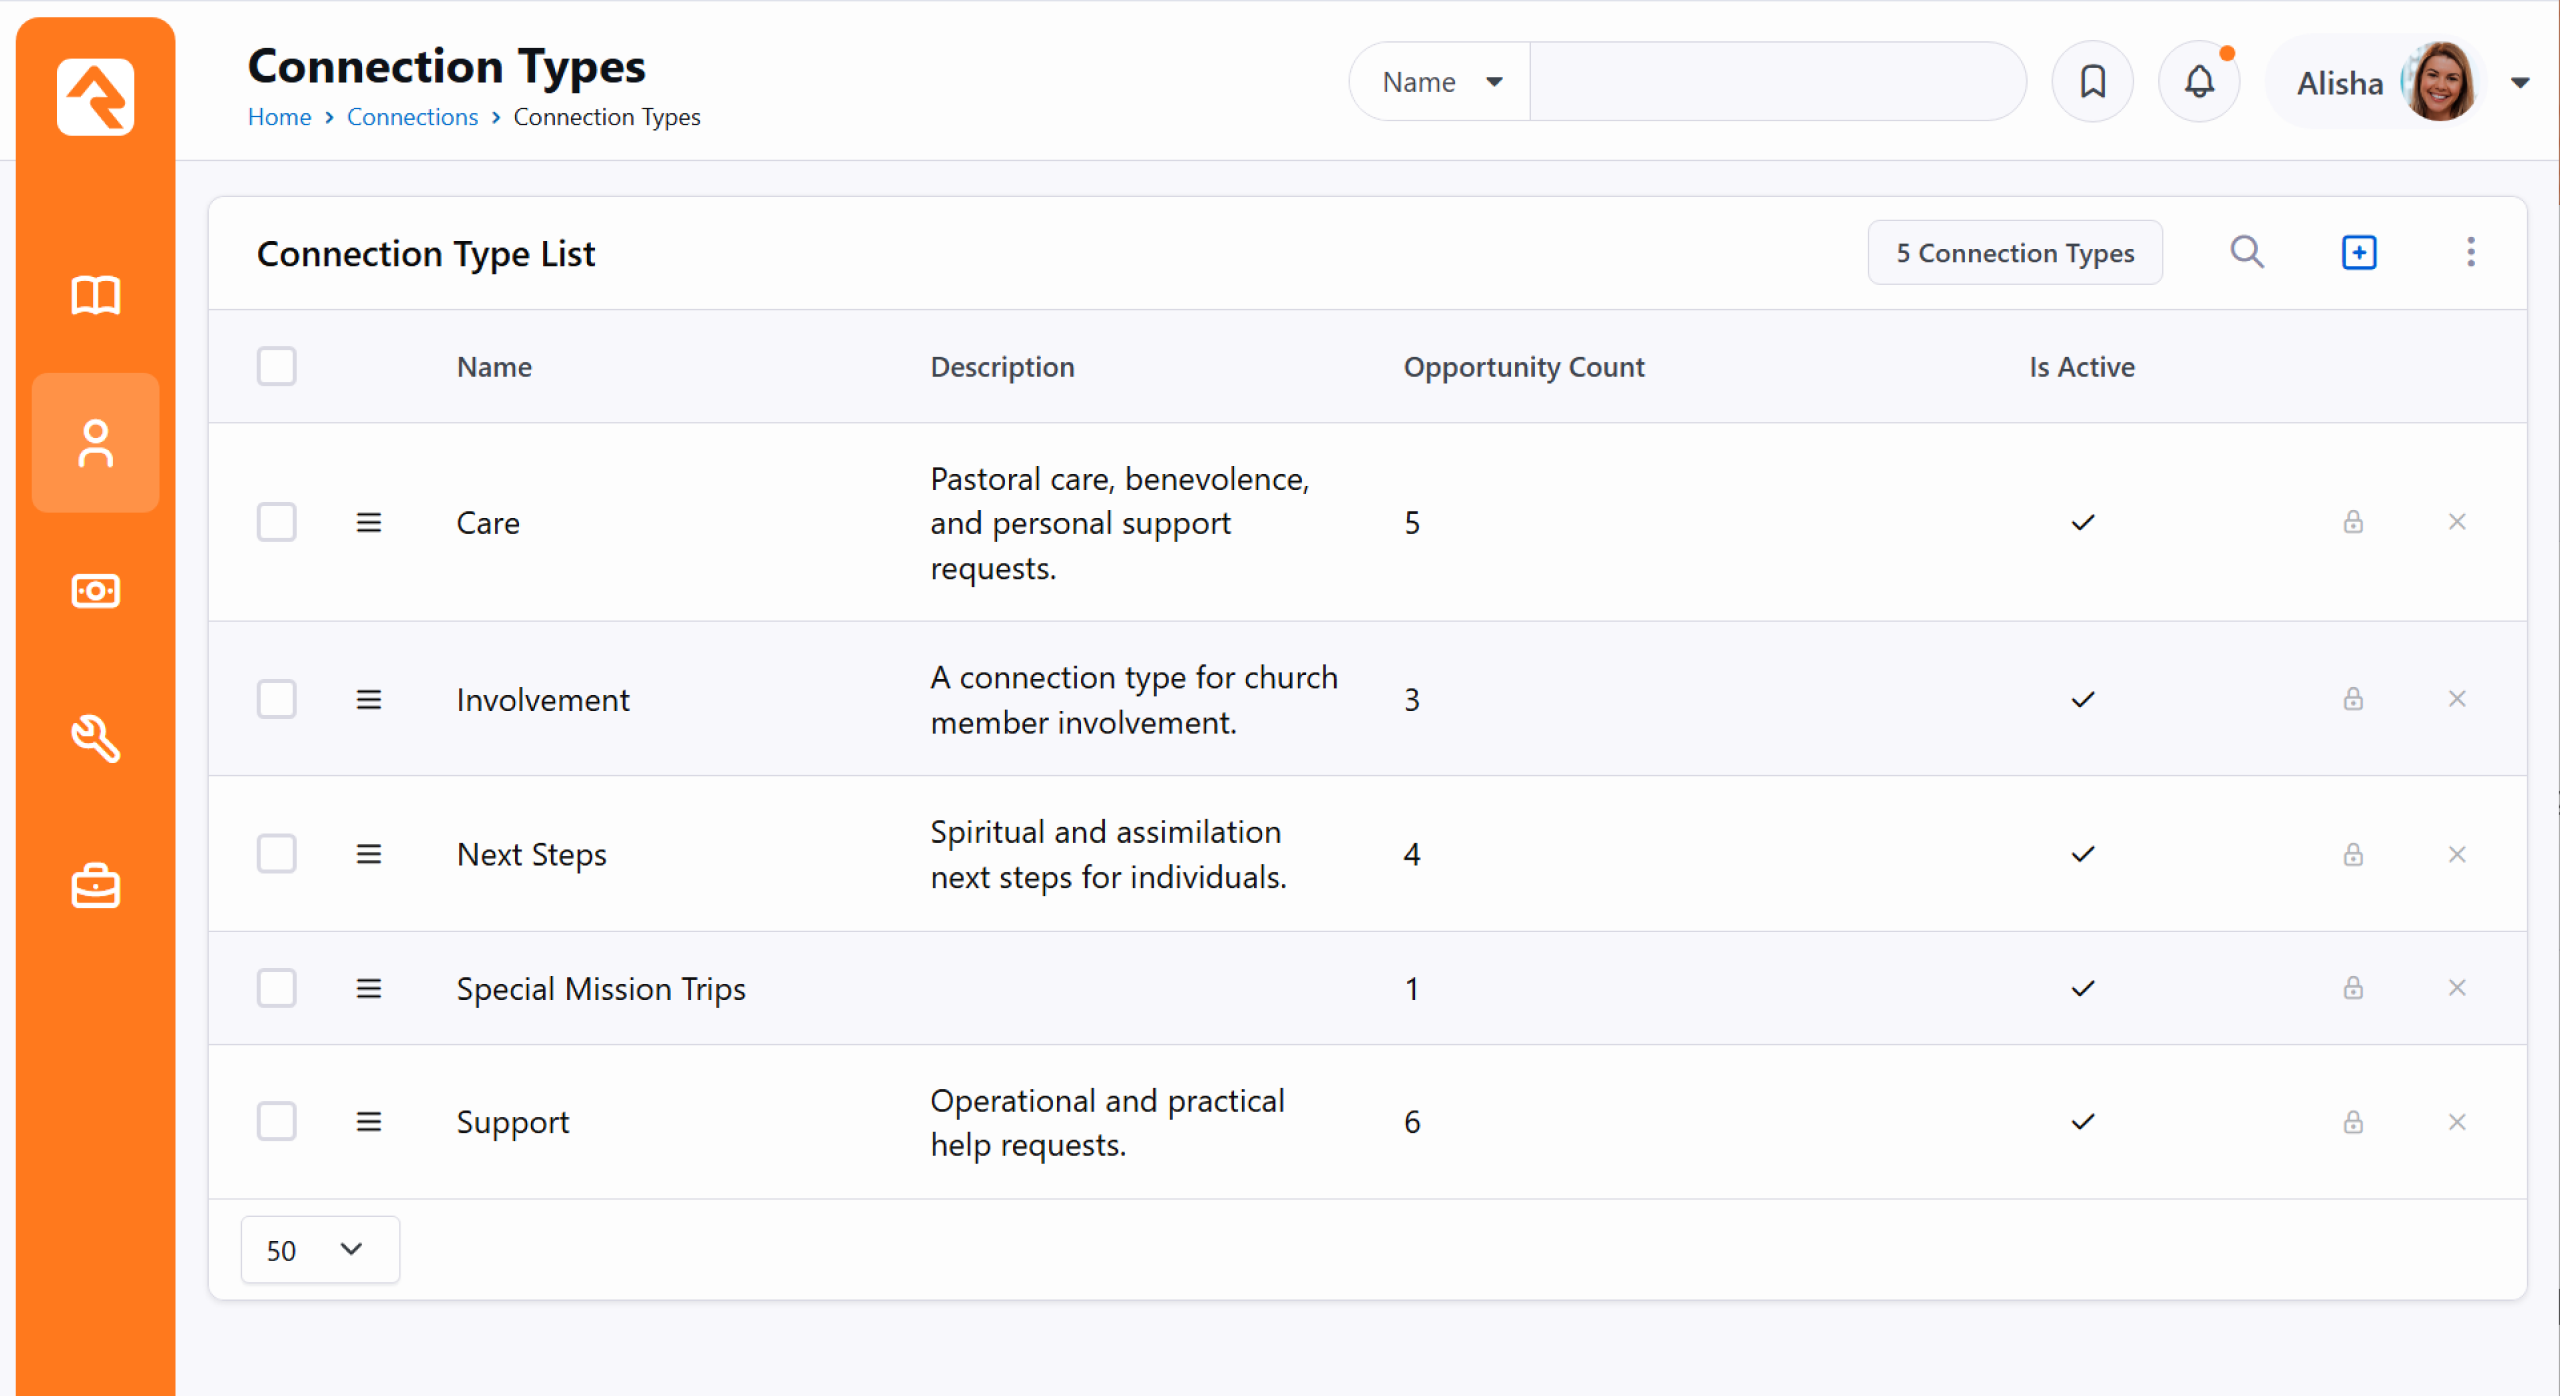Delete the Support connection type
The height and width of the screenshot is (1396, 2560).
(x=2456, y=1122)
